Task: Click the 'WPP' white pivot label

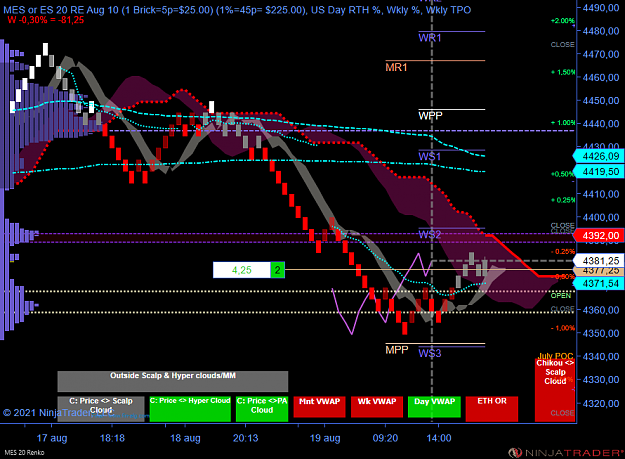Action: click(x=430, y=116)
